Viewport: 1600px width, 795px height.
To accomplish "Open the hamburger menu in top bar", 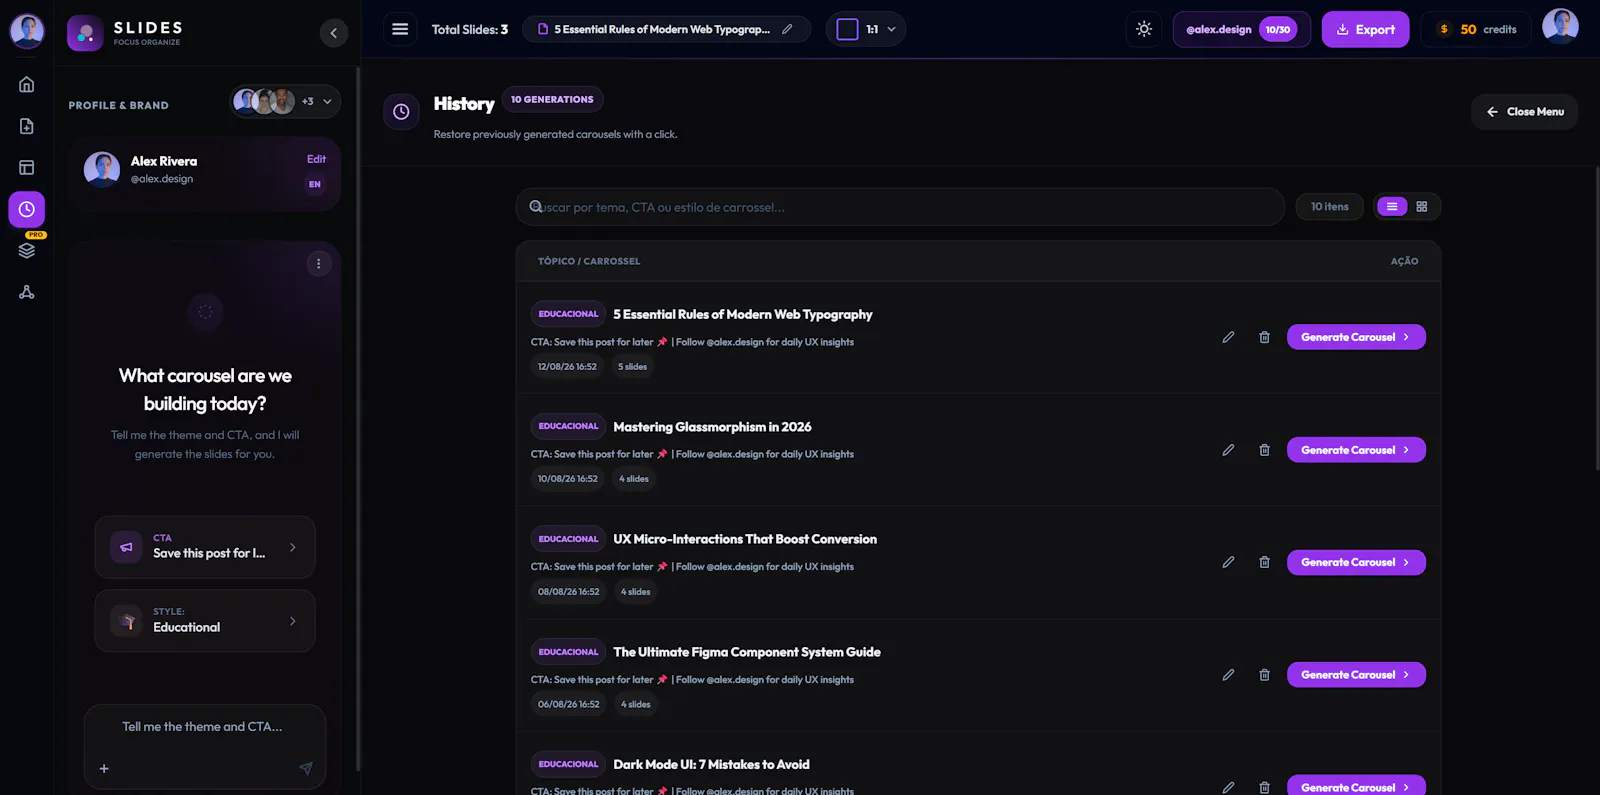I will click(x=400, y=29).
